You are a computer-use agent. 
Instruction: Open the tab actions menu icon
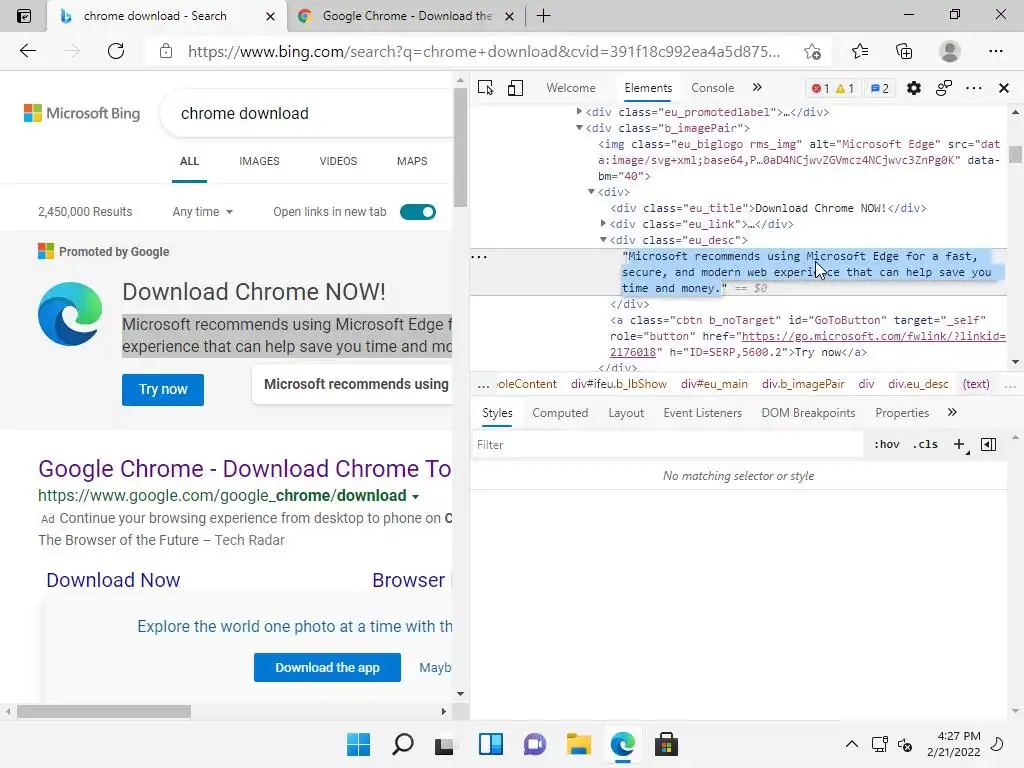(24, 16)
